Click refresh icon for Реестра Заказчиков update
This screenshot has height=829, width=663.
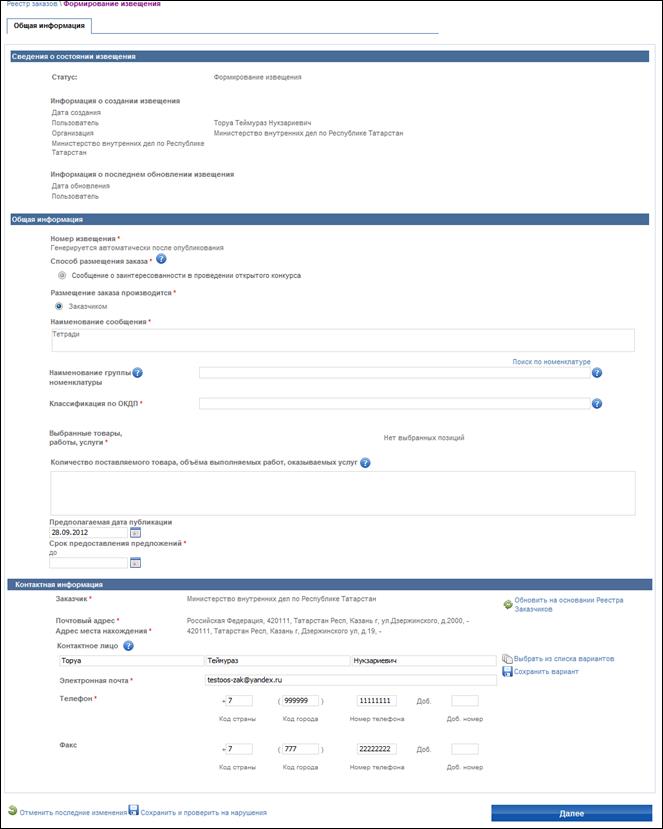coord(508,604)
